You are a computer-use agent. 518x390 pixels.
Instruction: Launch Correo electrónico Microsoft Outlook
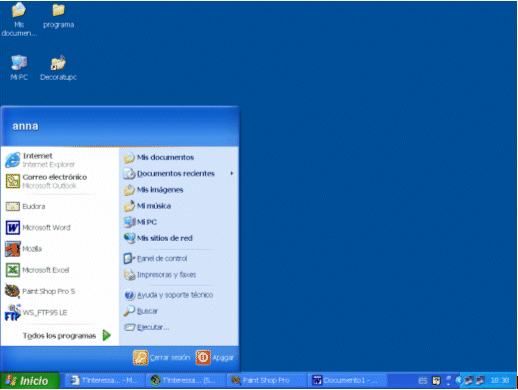click(x=47, y=181)
